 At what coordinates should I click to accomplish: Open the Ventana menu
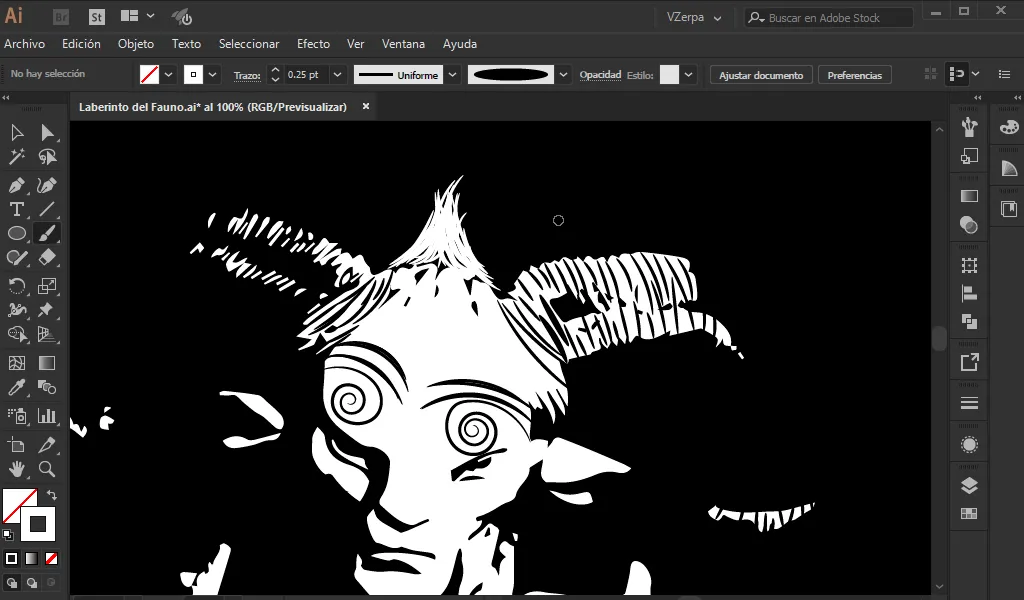point(403,44)
